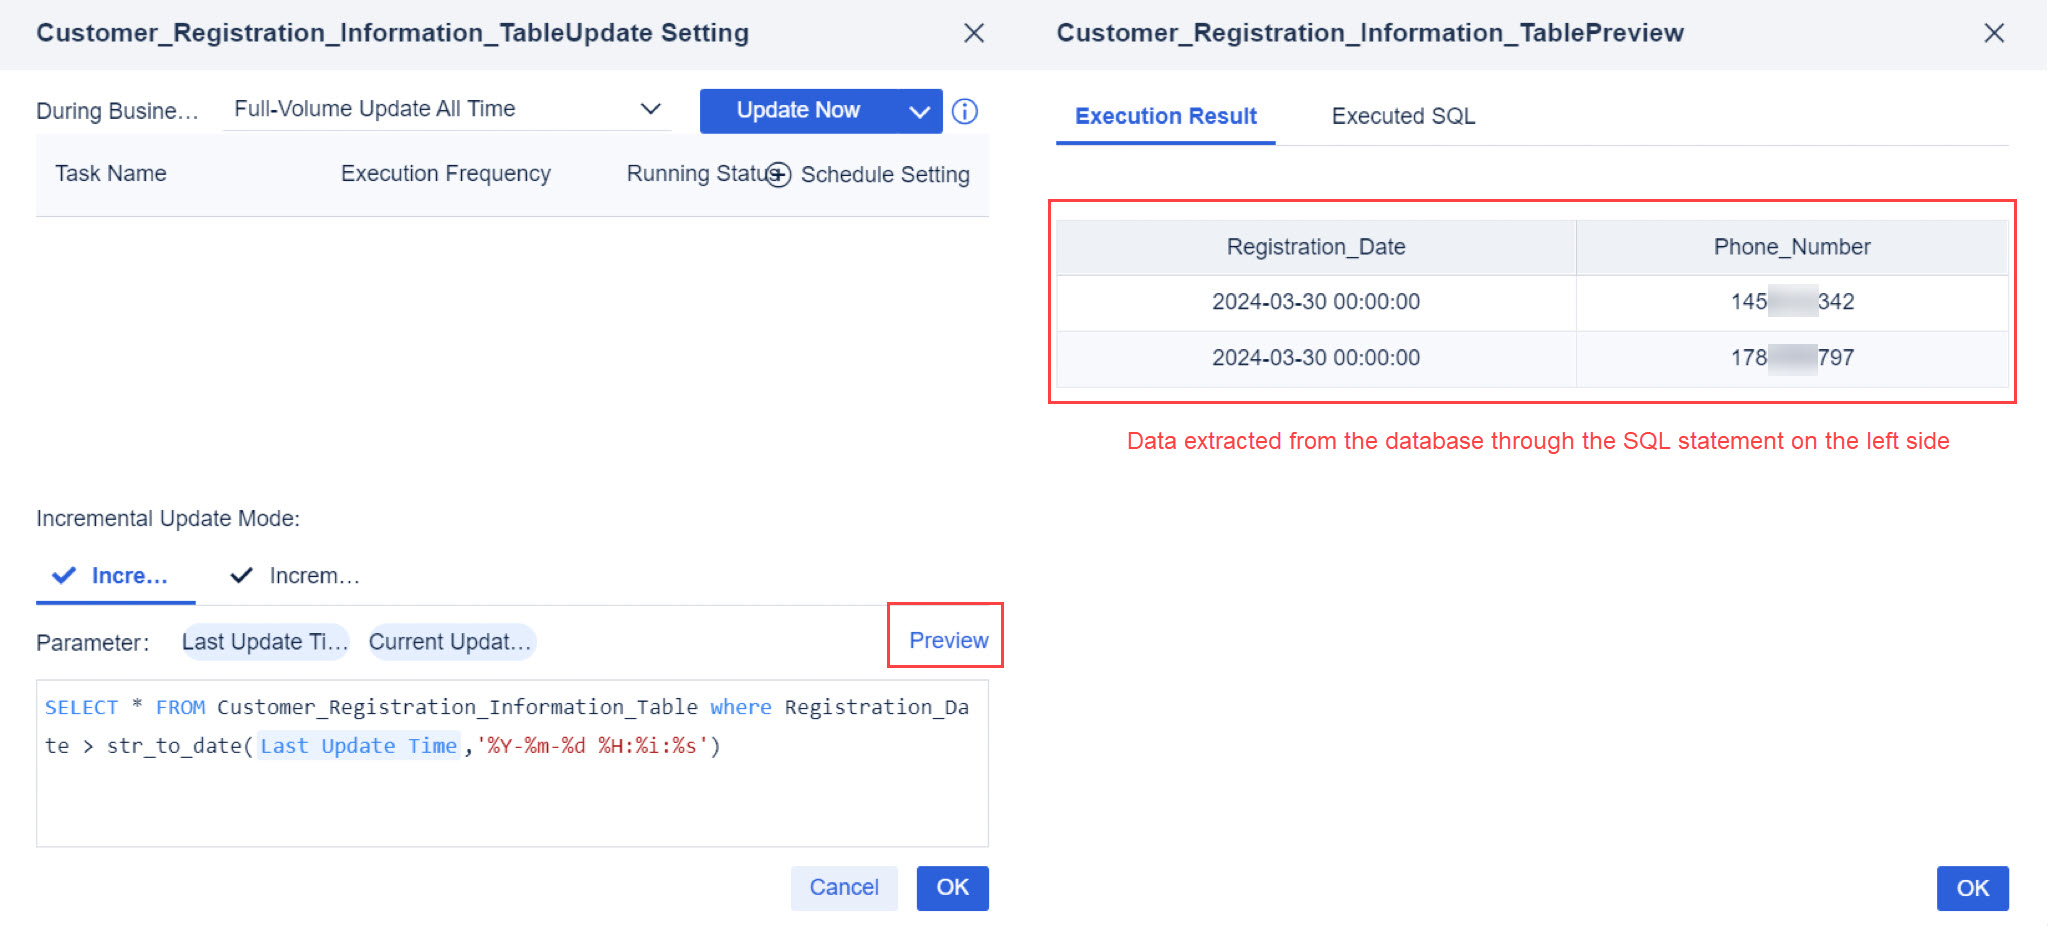
Task: Click the checkmark on the first Incremental mode tab
Action: pyautogui.click(x=64, y=575)
